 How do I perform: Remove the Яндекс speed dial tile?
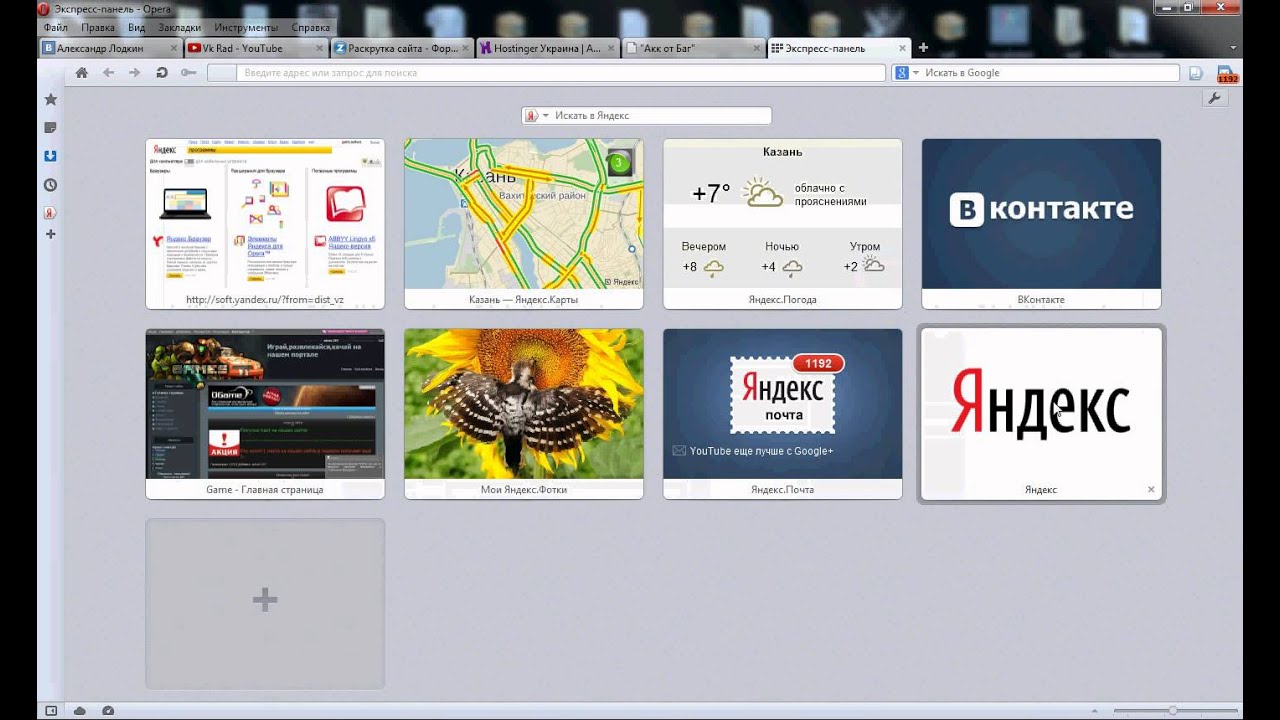point(1151,490)
